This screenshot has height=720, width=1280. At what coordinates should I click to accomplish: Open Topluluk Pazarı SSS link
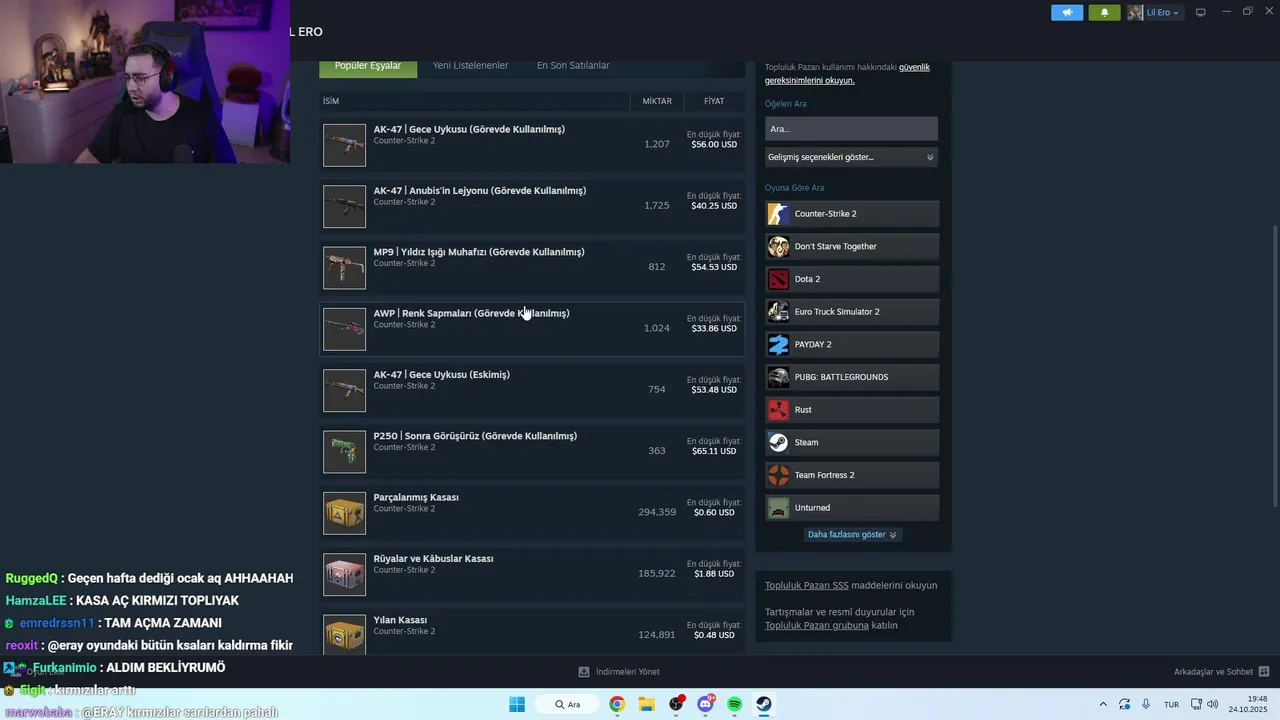(806, 586)
